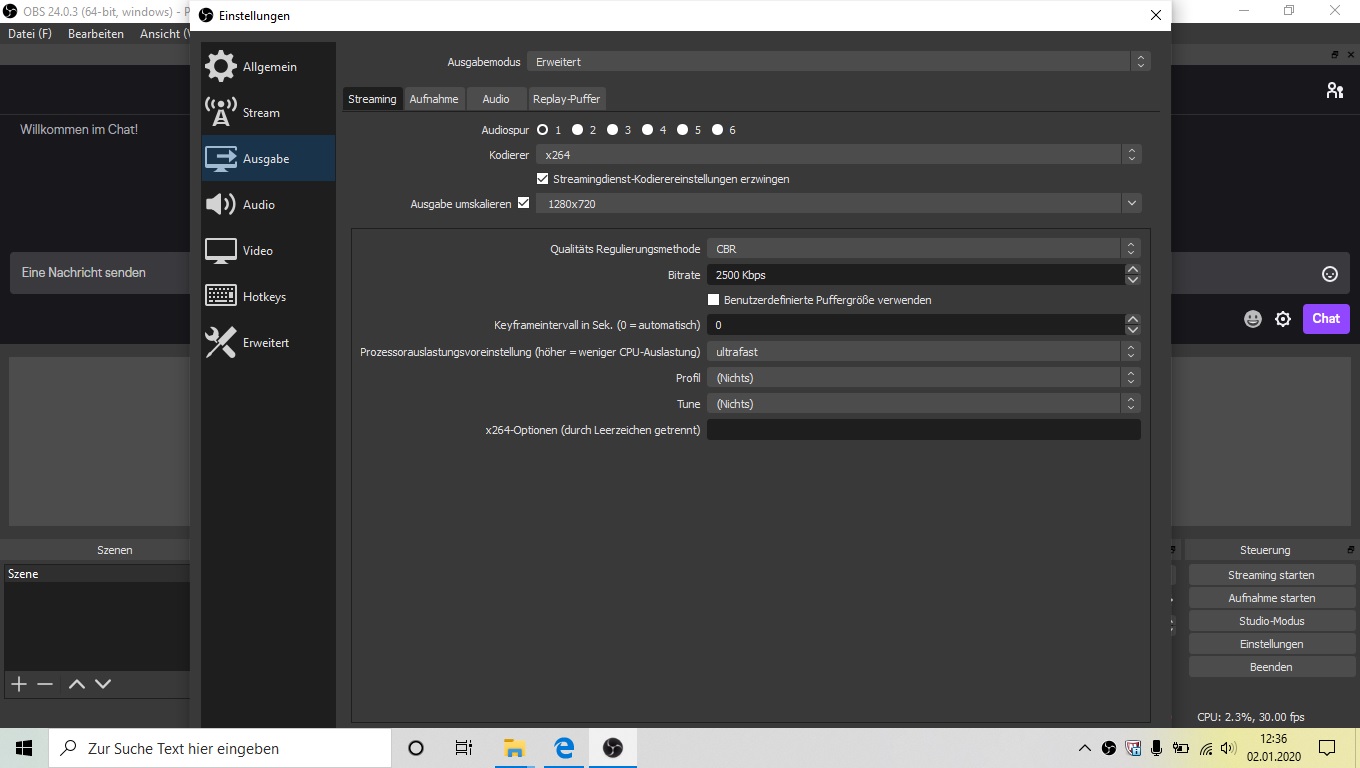Open Video settings monitor icon

[x=221, y=250]
